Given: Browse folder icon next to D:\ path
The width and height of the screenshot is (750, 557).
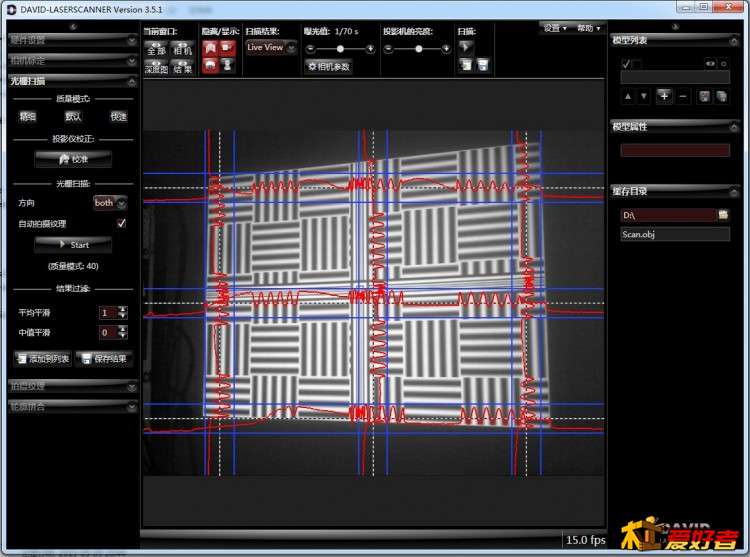Looking at the screenshot, I should (x=723, y=215).
